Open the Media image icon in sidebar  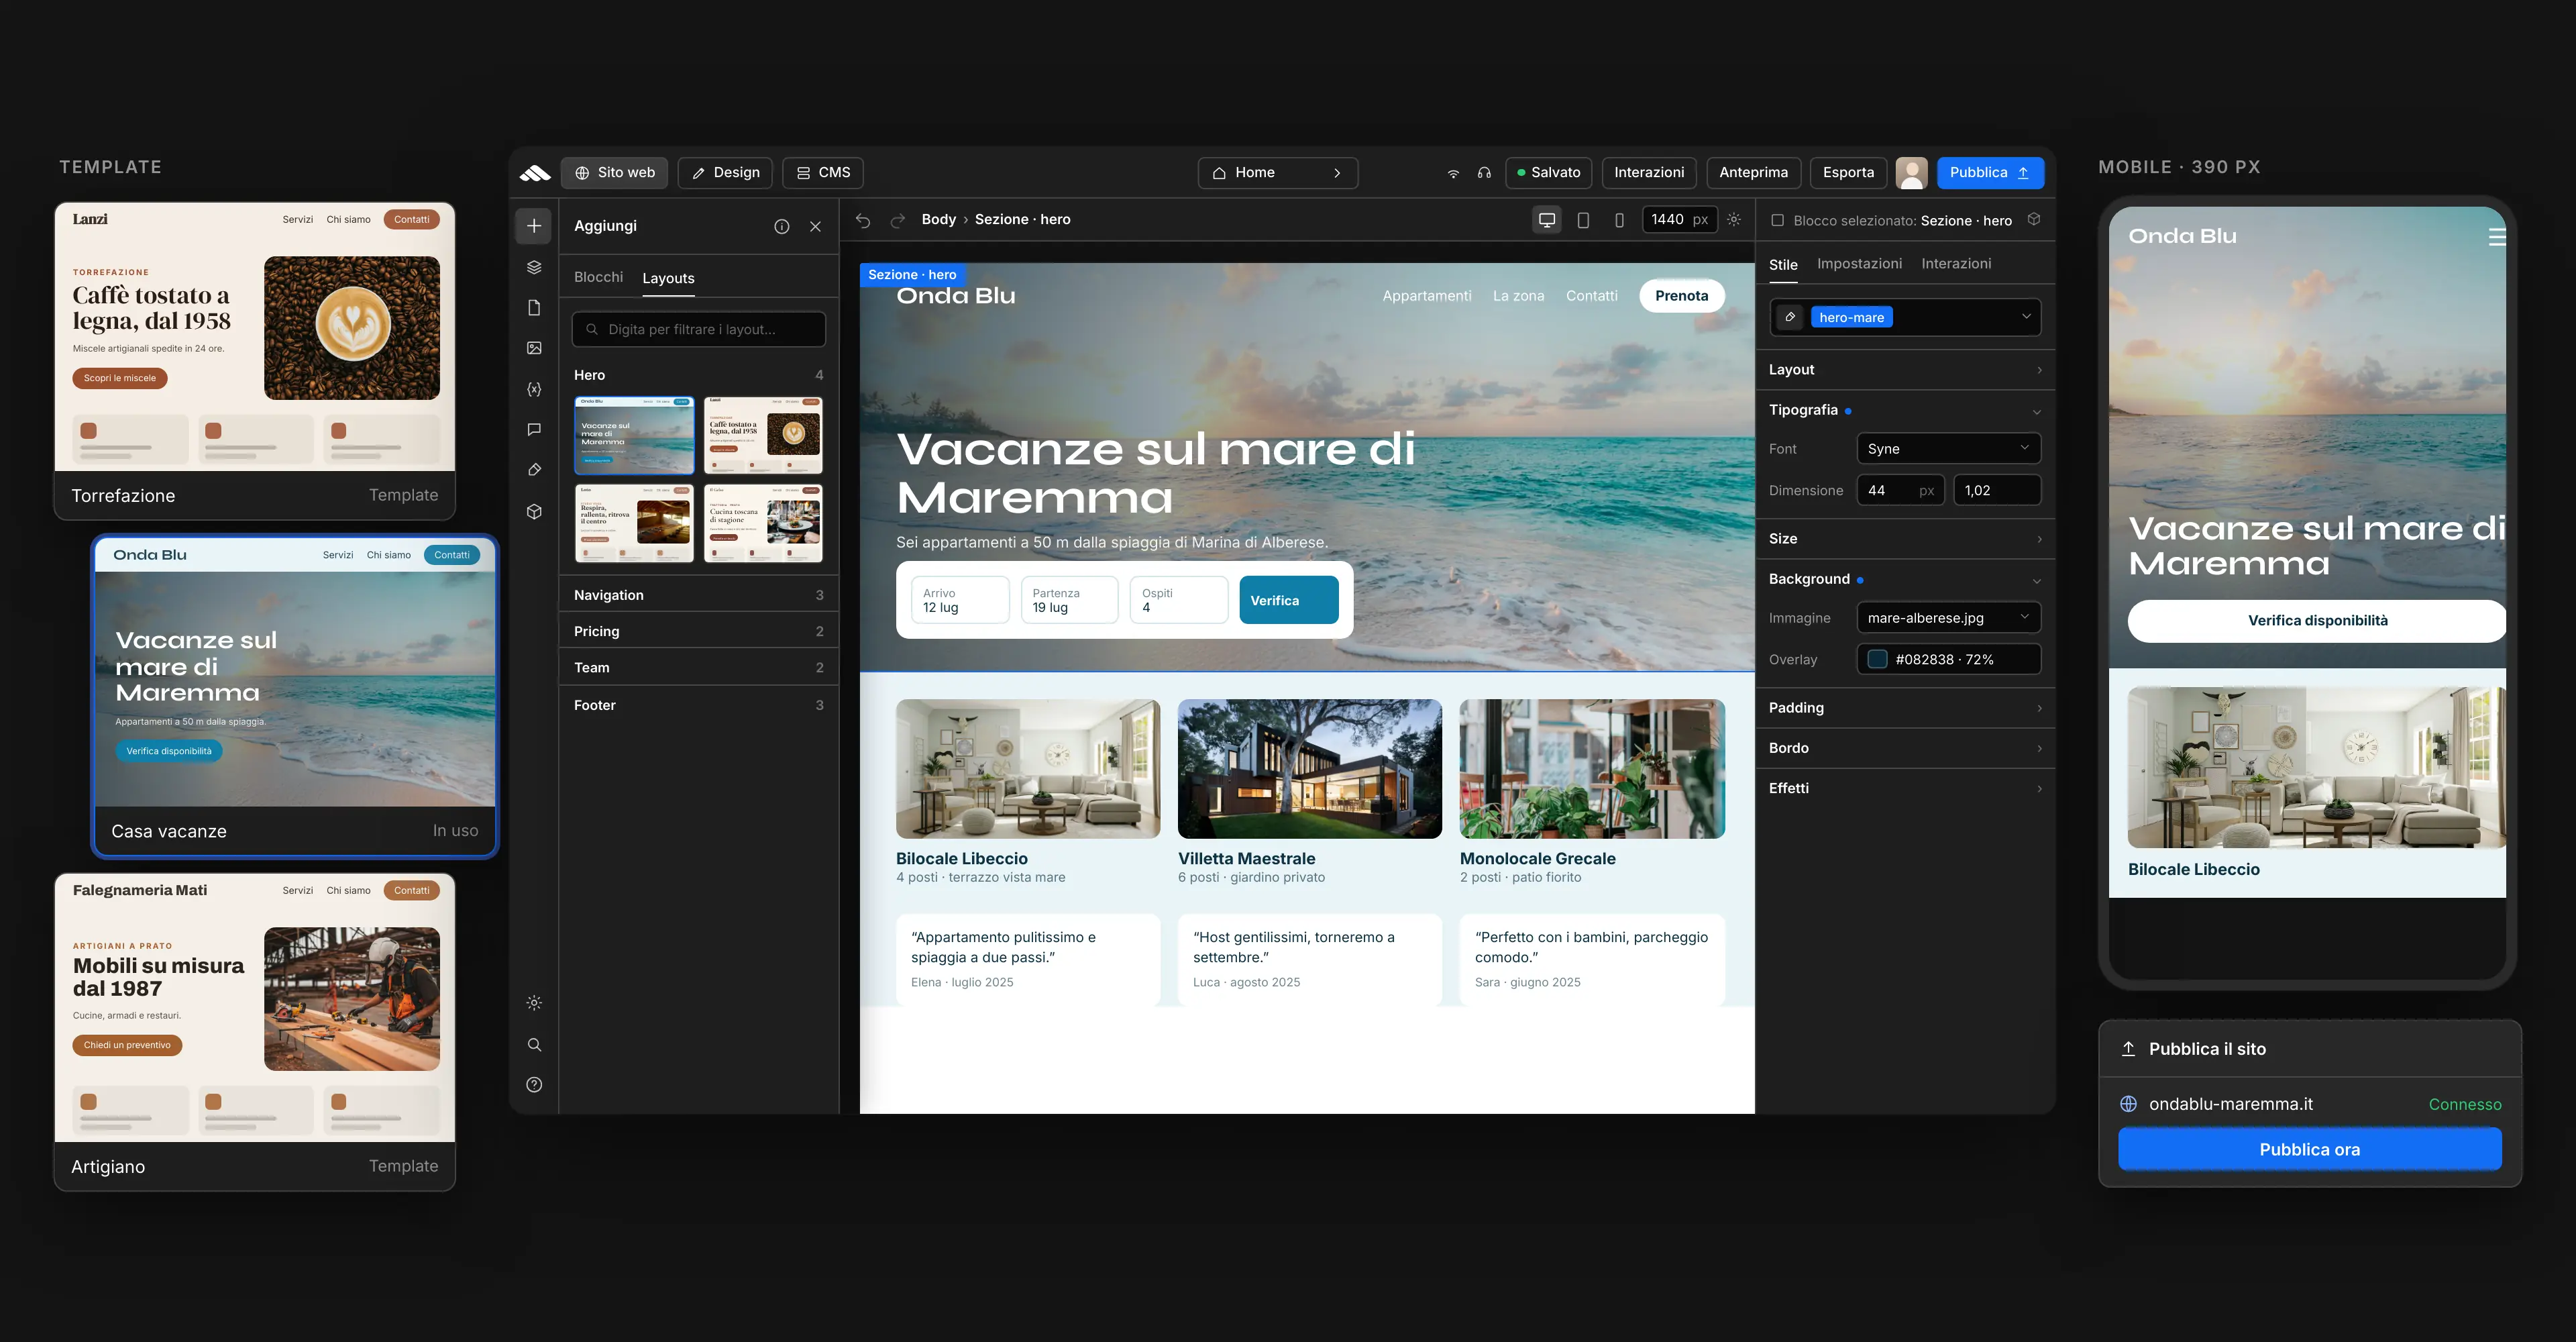[x=534, y=348]
